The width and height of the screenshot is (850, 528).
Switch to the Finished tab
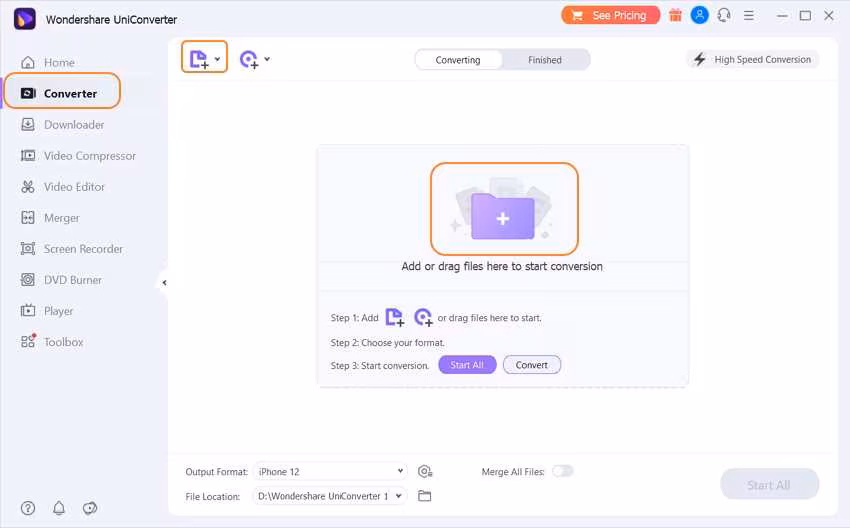pyautogui.click(x=545, y=60)
